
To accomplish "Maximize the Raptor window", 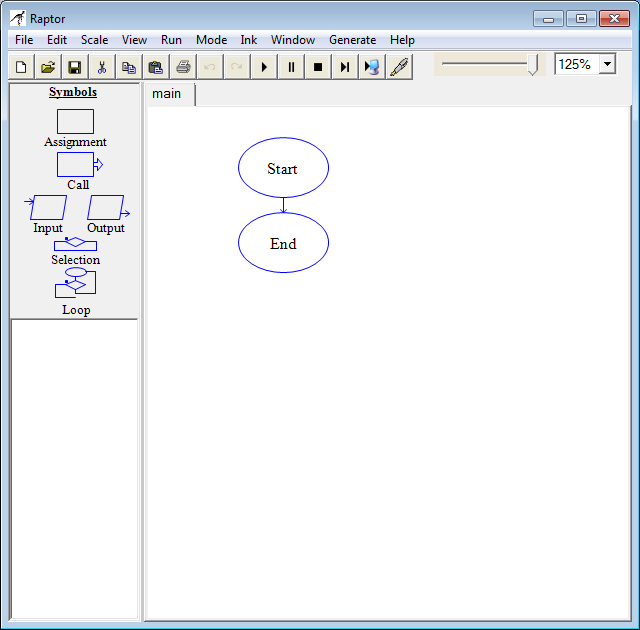I will pyautogui.click(x=581, y=19).
